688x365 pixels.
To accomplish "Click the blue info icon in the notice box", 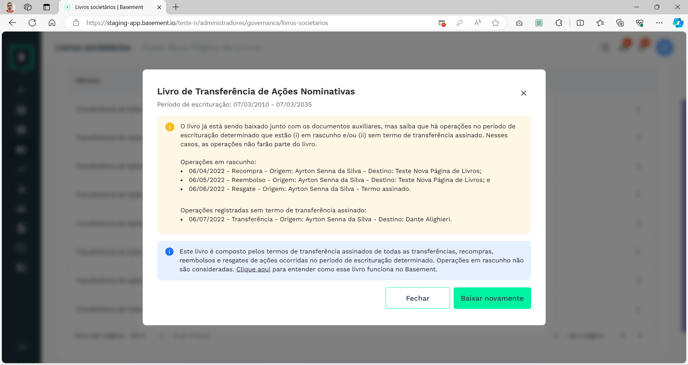I will click(169, 252).
